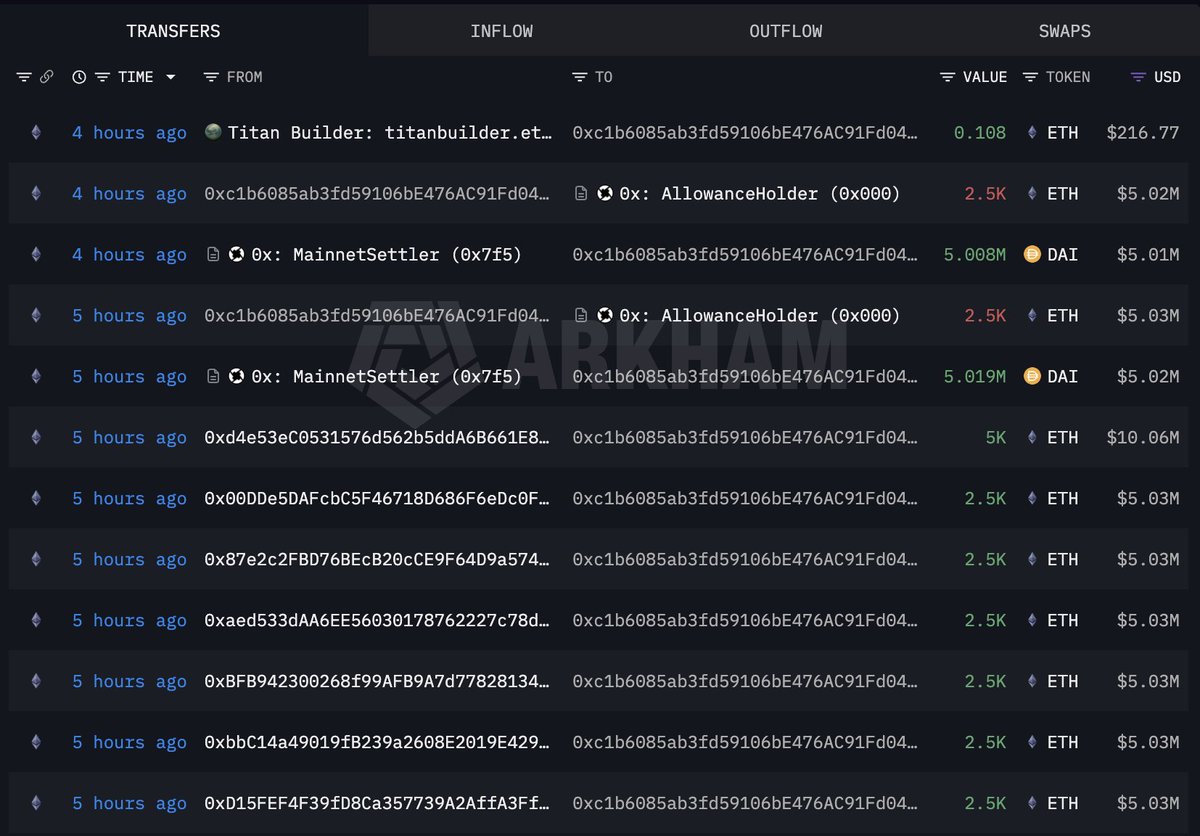The image size is (1200, 836).
Task: Click contract icon by MainnetSettler, 5.019M row
Action: coord(213,376)
